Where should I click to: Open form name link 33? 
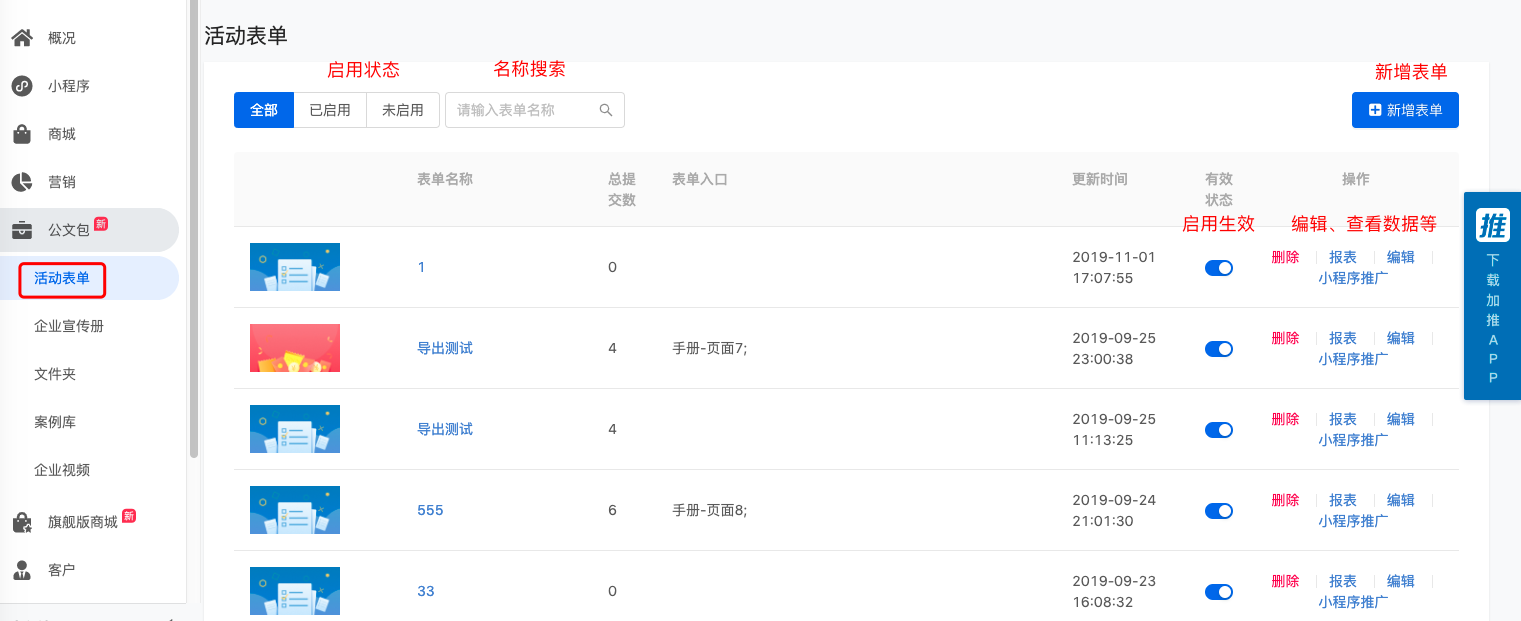[426, 591]
